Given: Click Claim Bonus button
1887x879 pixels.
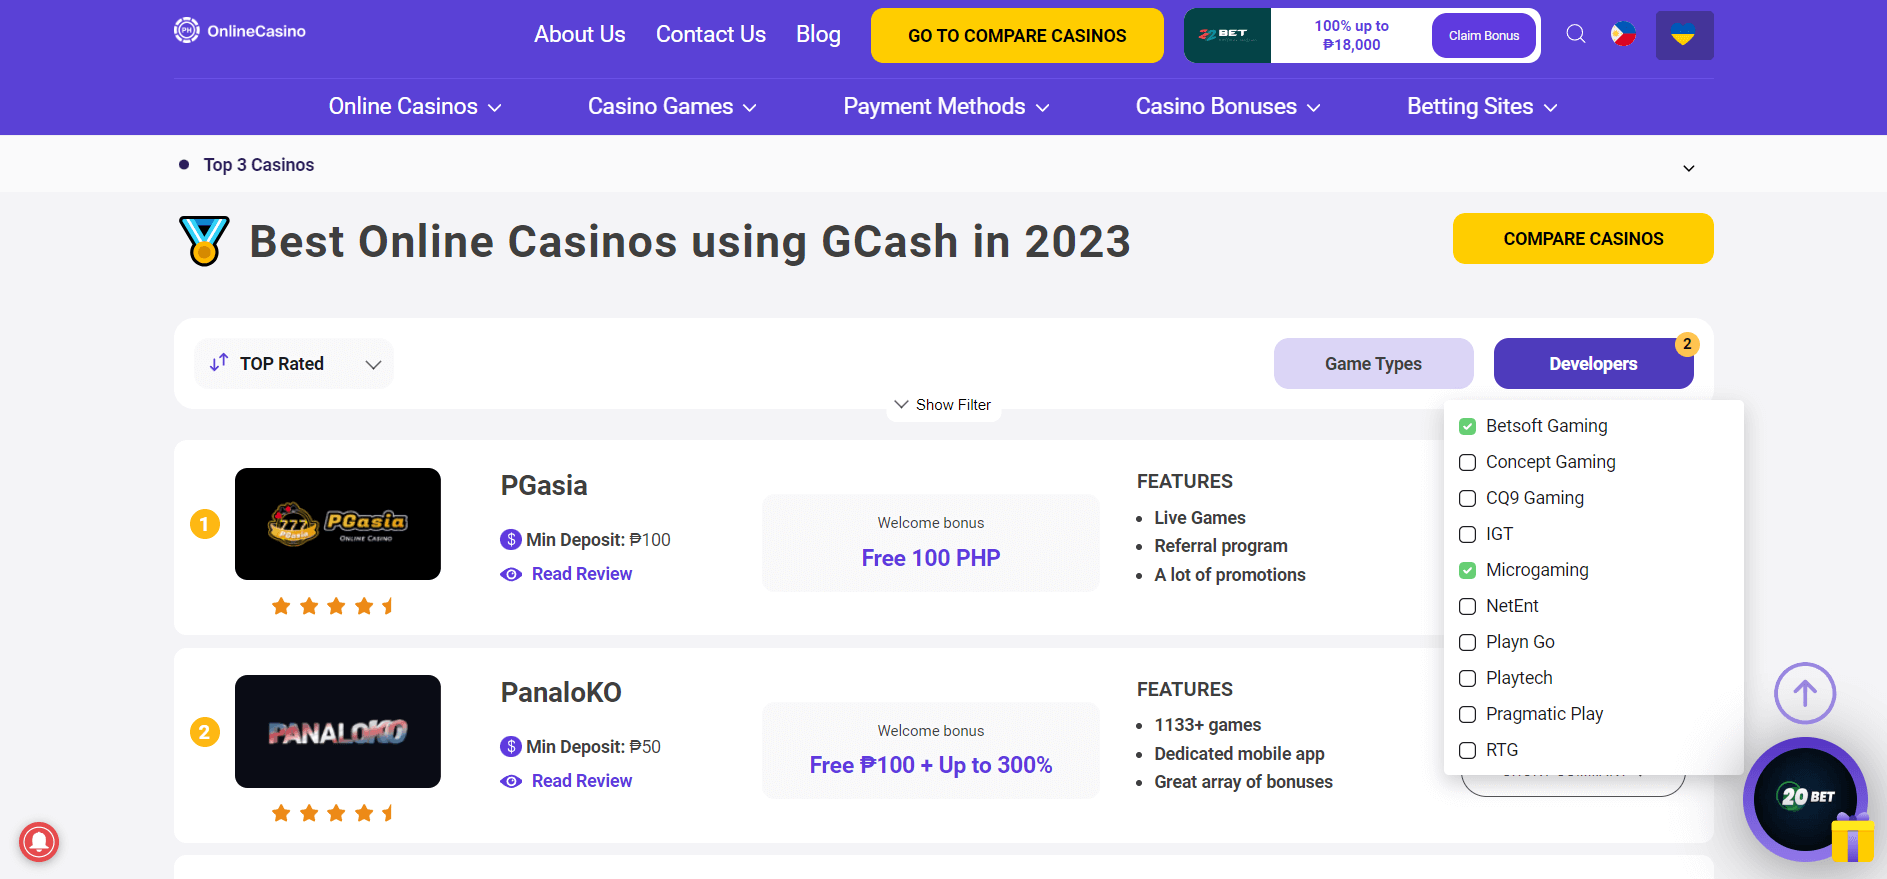Looking at the screenshot, I should [x=1484, y=35].
